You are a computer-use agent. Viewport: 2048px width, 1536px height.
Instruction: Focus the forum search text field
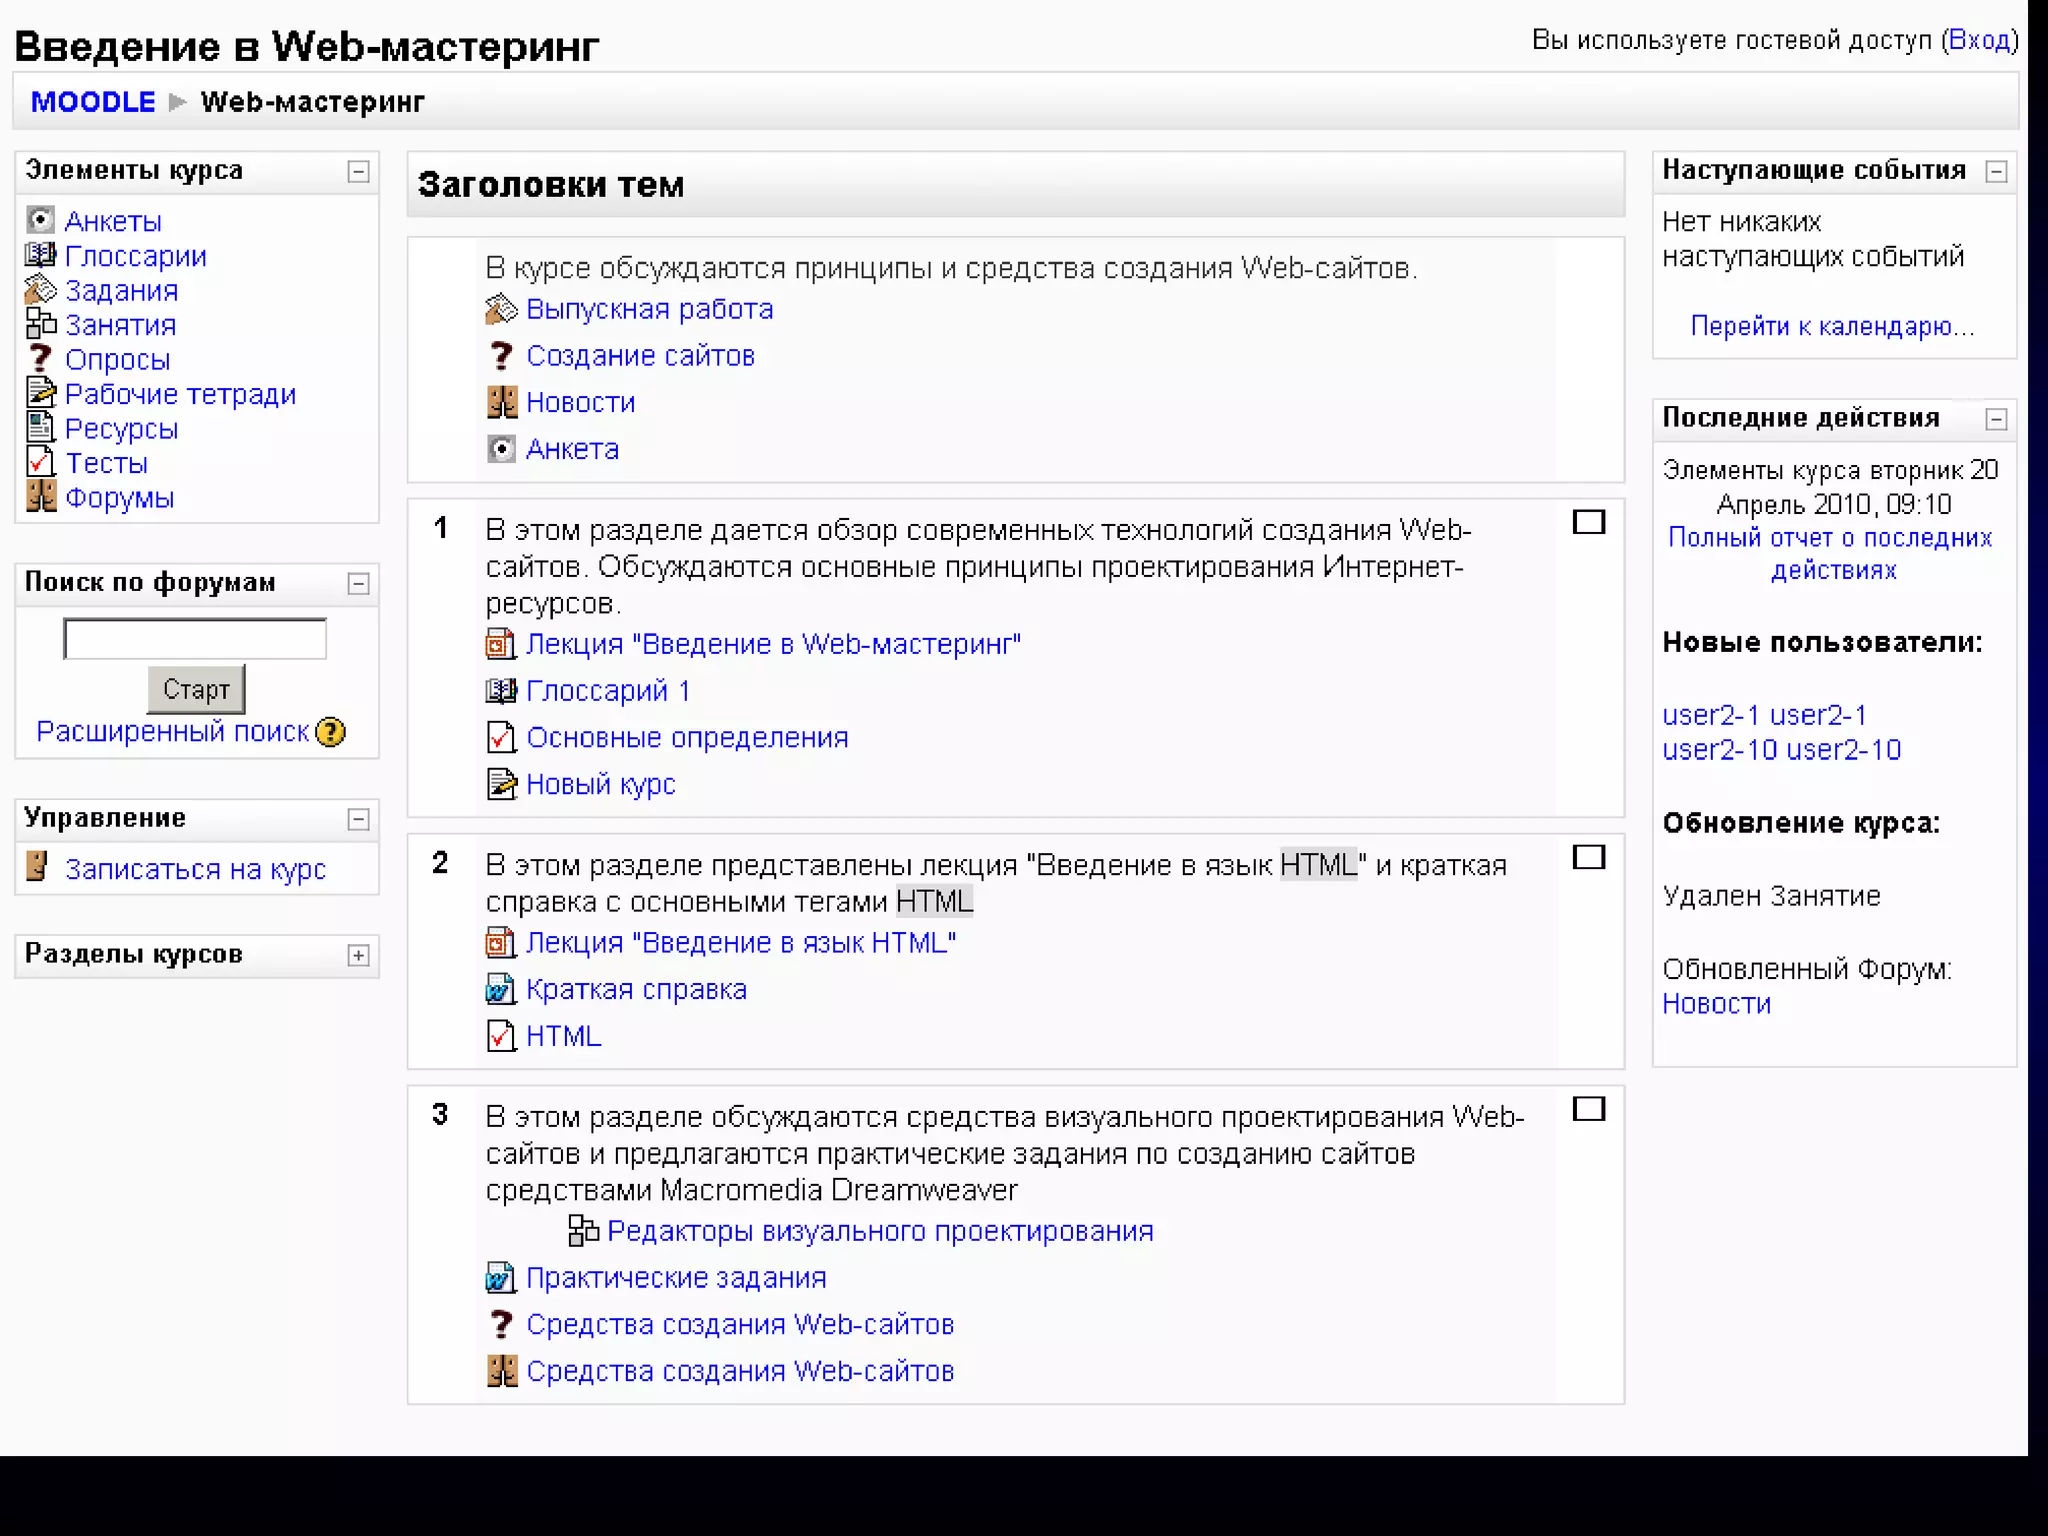point(195,639)
